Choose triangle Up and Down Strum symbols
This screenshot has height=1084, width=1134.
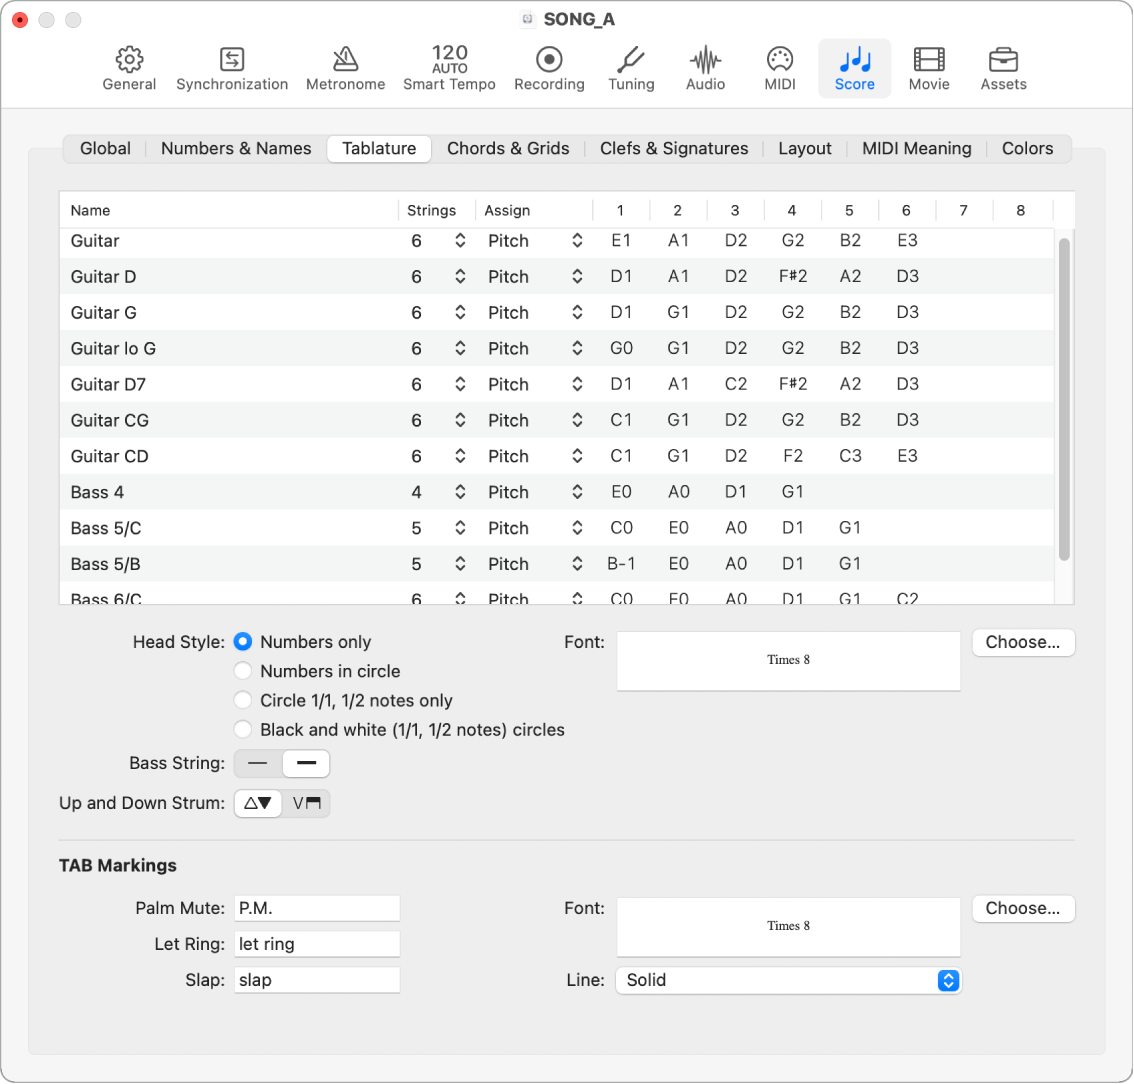click(x=257, y=803)
